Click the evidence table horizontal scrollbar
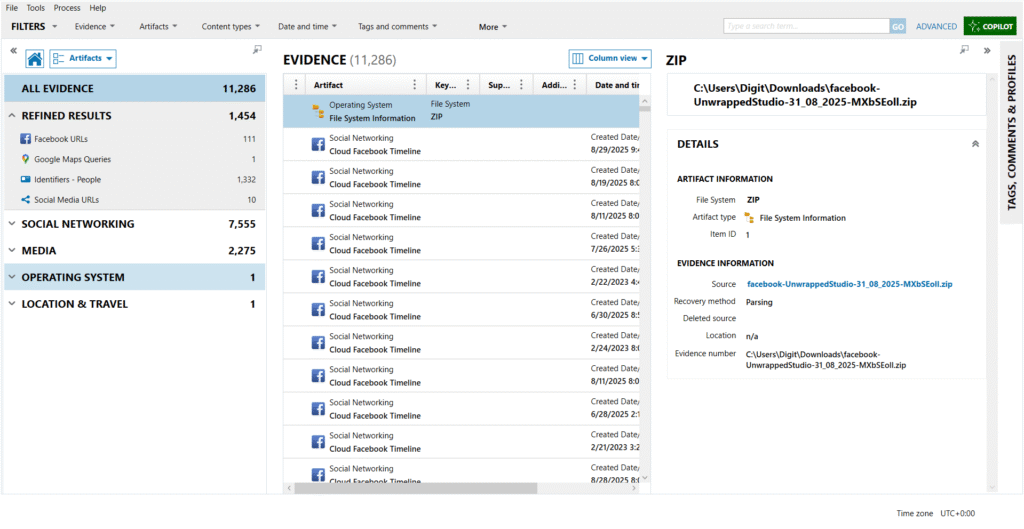Image resolution: width=1024 pixels, height=529 pixels. pyautogui.click(x=415, y=489)
